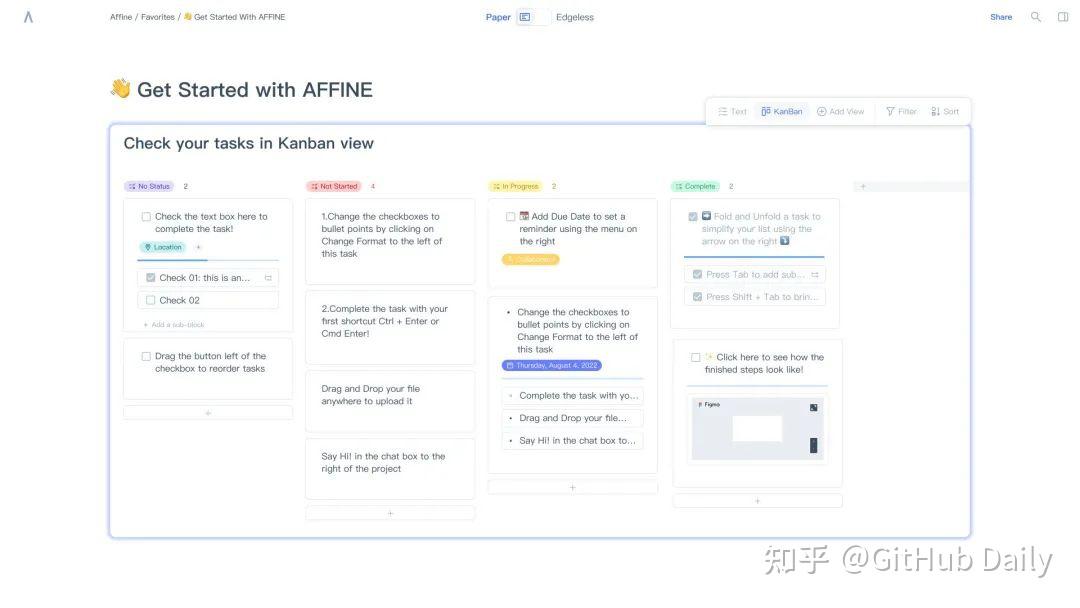Add a new kanban column with plus
The image size is (1080, 608).
pos(863,187)
